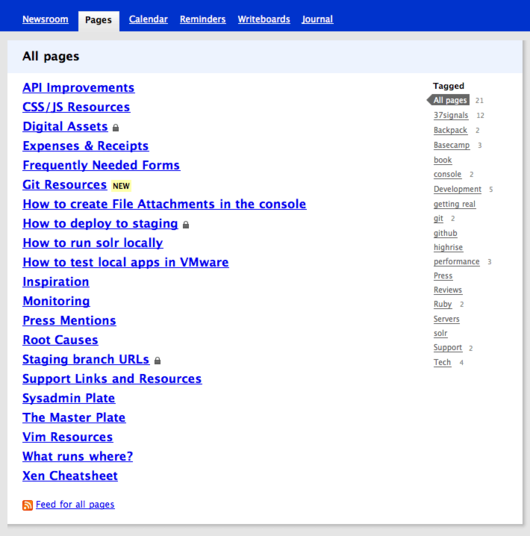Open Staging branch URLs page
The height and width of the screenshot is (536, 530).
tap(86, 360)
